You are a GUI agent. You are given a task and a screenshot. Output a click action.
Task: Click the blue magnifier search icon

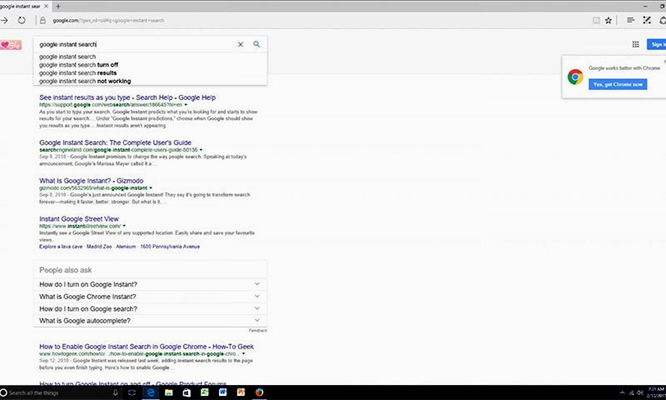pyautogui.click(x=257, y=44)
